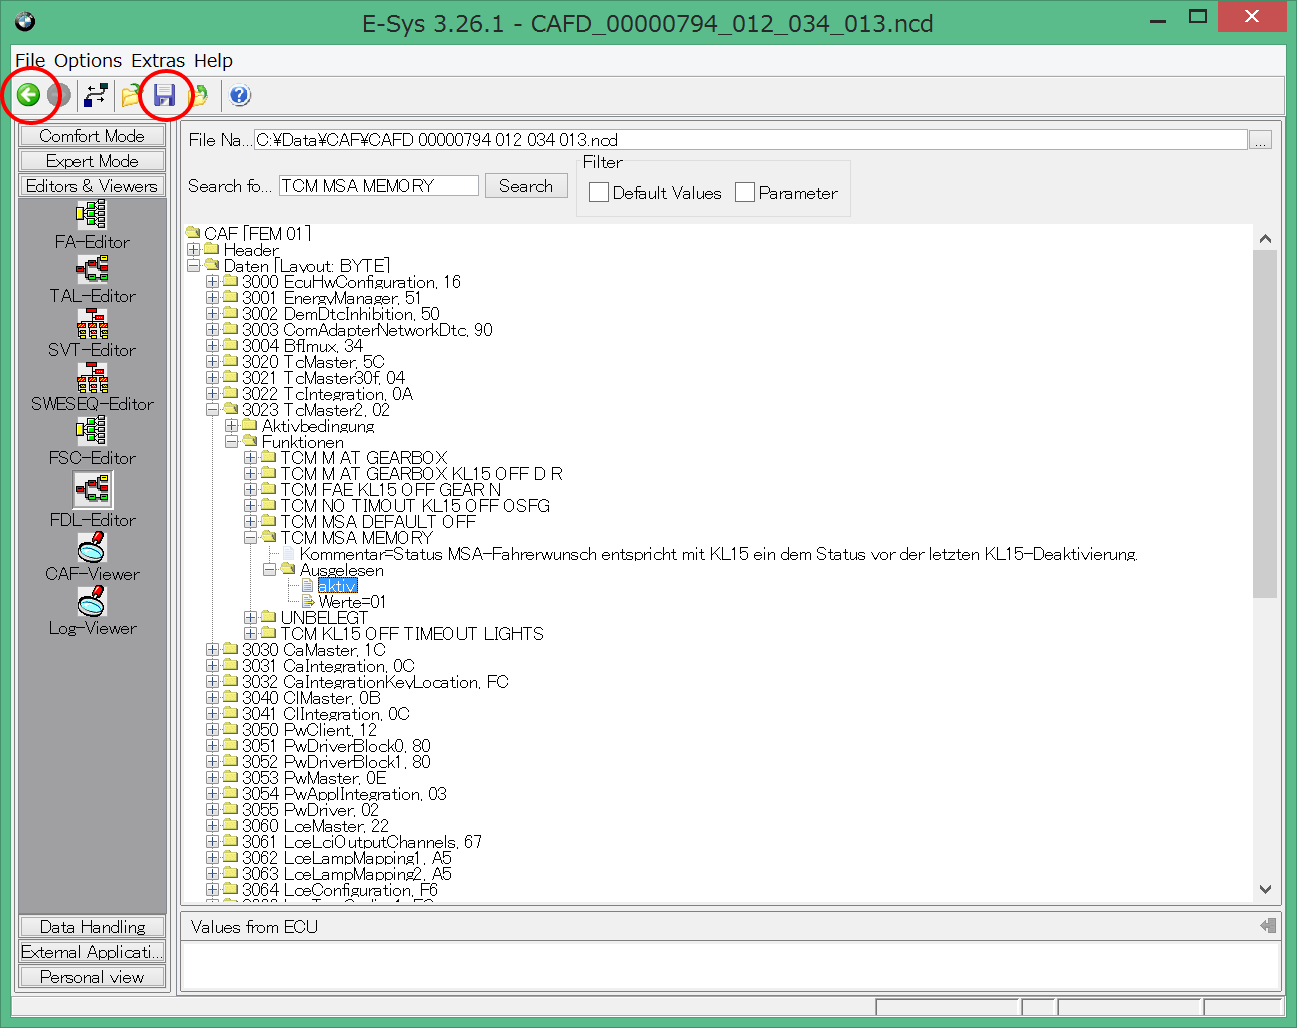Collapse the Daten [Layout: BYTE] node
Image resolution: width=1297 pixels, height=1028 pixels.
coord(194,266)
